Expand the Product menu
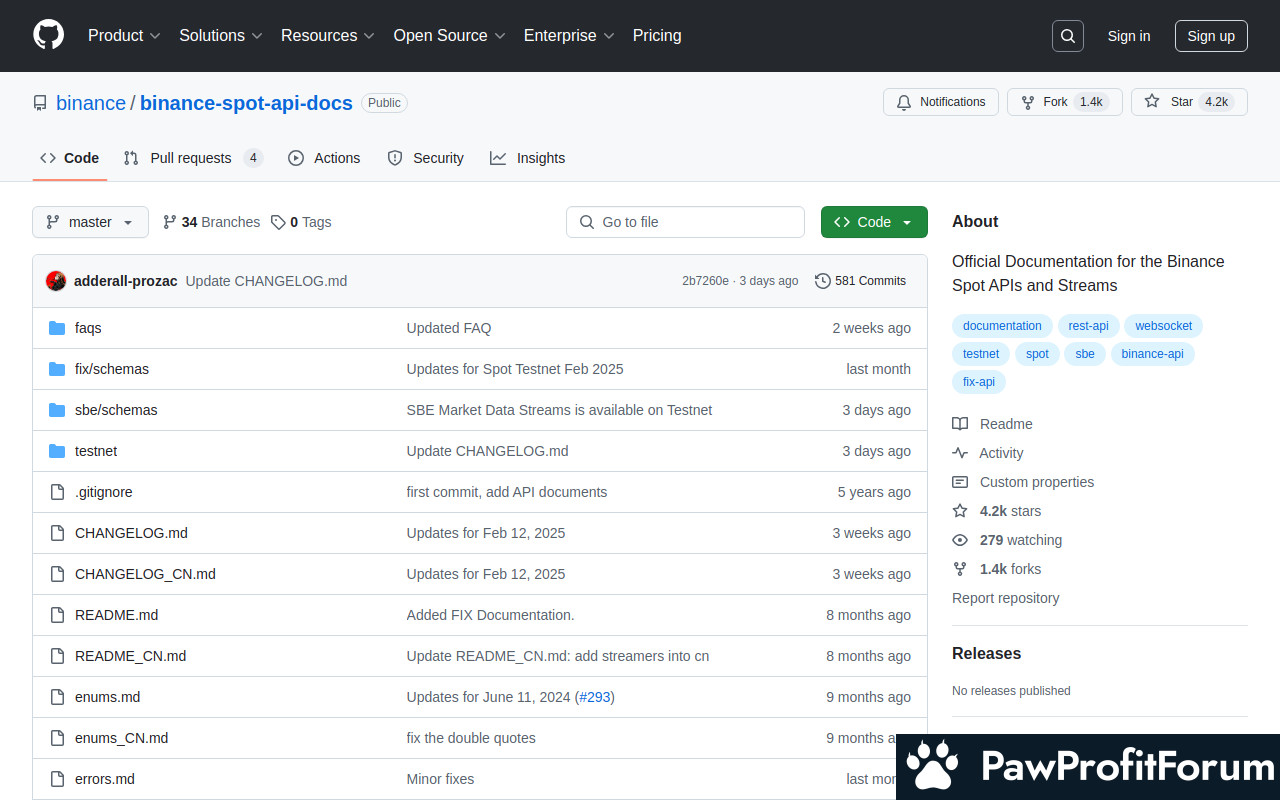This screenshot has width=1280, height=800. tap(124, 35)
